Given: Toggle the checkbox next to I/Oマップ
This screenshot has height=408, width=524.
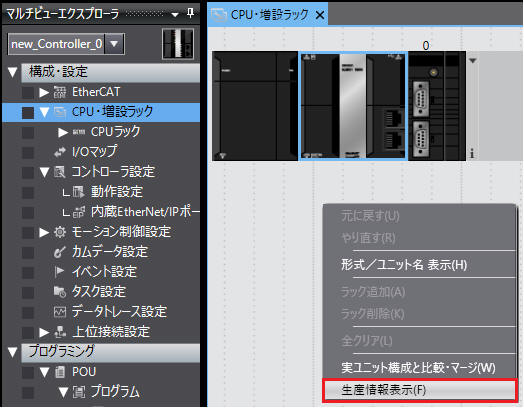Looking at the screenshot, I should [28, 153].
